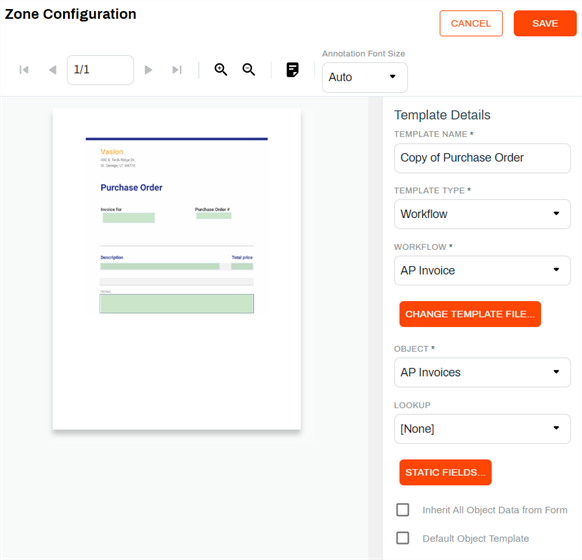This screenshot has height=560, width=582.
Task: Toggle annotations note icon
Action: pos(292,69)
